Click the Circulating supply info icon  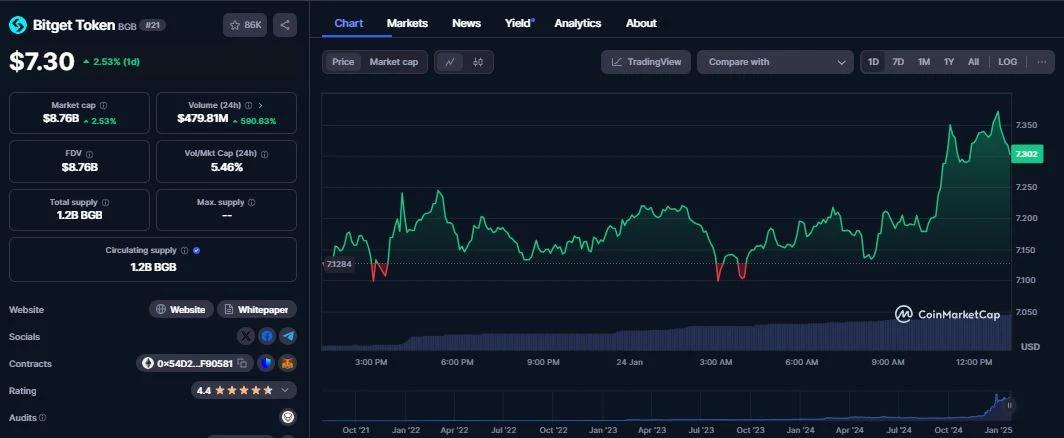click(185, 251)
